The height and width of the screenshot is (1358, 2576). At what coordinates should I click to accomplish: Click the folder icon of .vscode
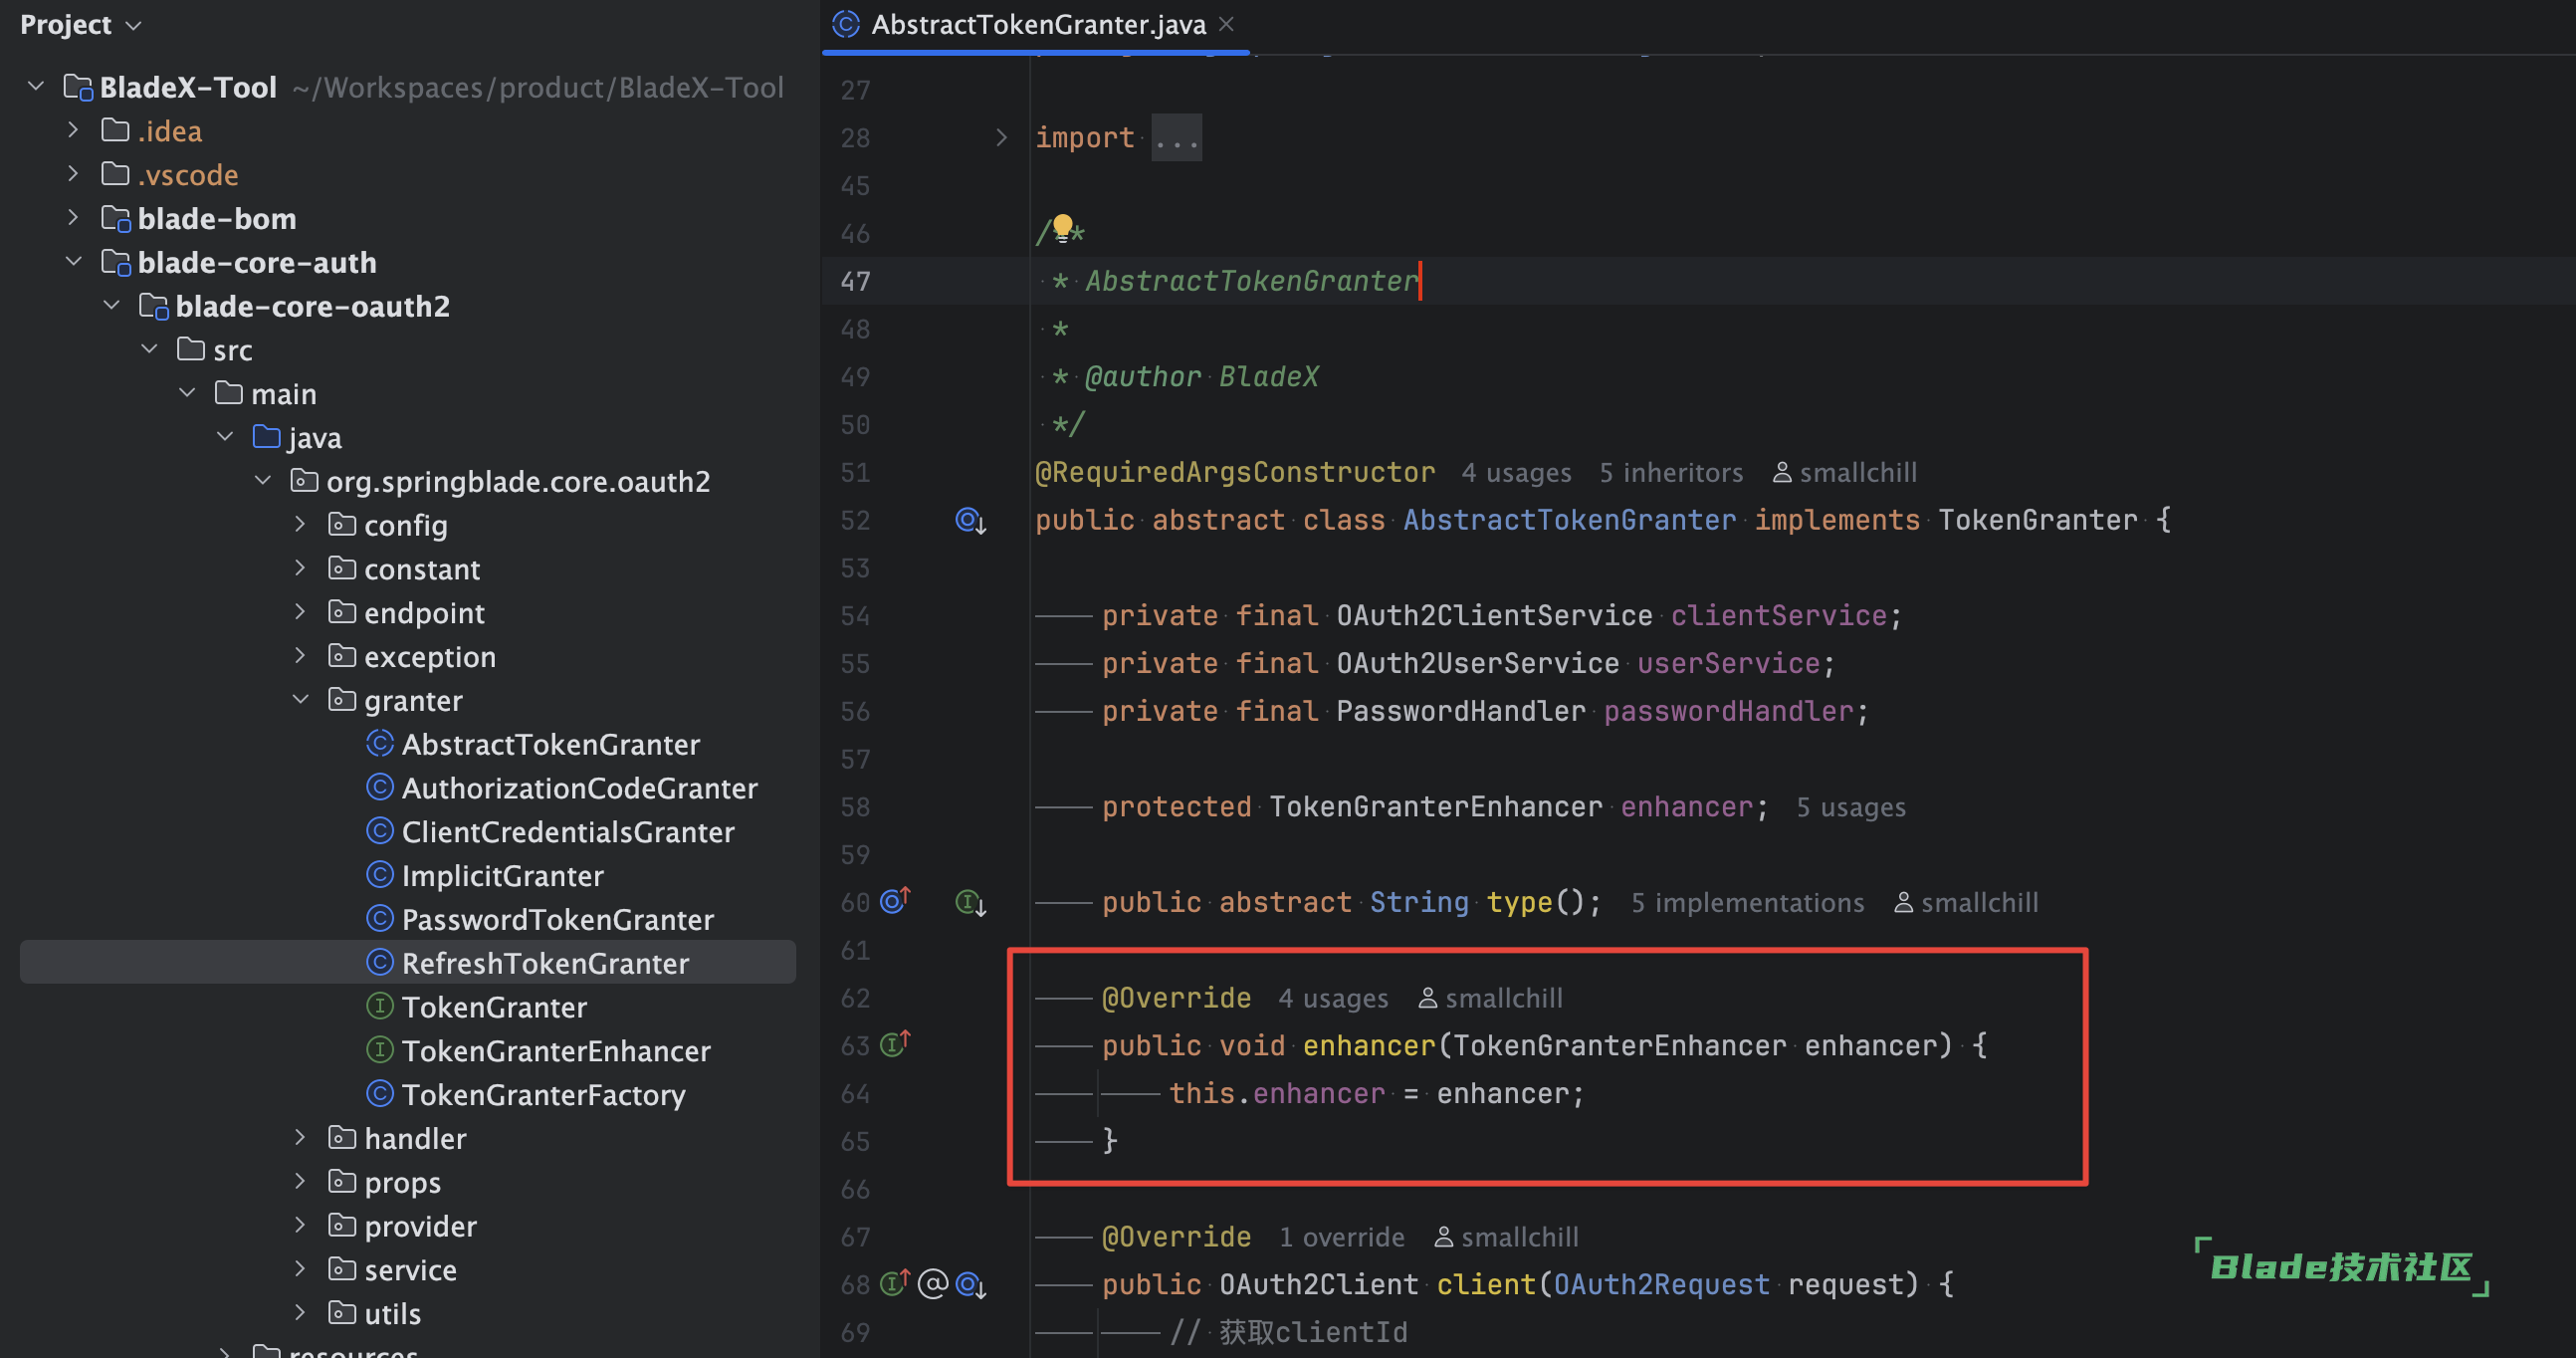pyautogui.click(x=116, y=174)
